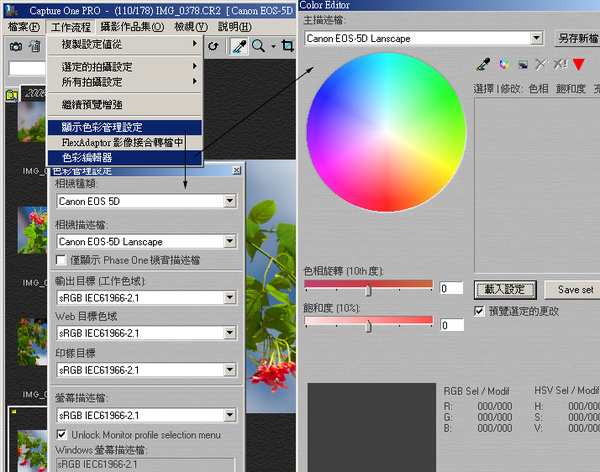The height and width of the screenshot is (472, 600).
Task: Click the red downward triangle icon
Action: (x=579, y=64)
